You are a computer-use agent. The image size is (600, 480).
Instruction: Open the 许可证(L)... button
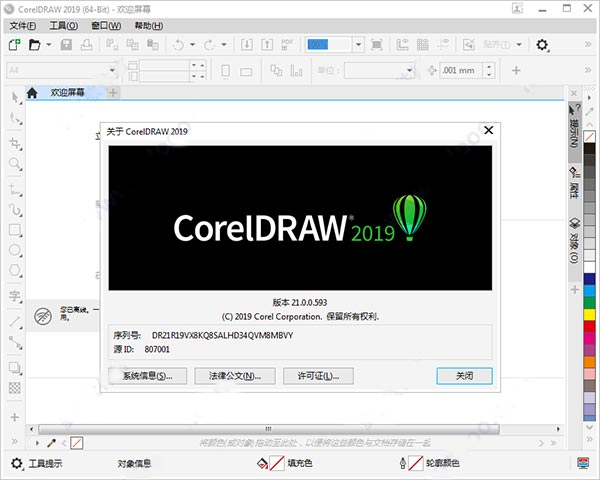click(x=318, y=376)
